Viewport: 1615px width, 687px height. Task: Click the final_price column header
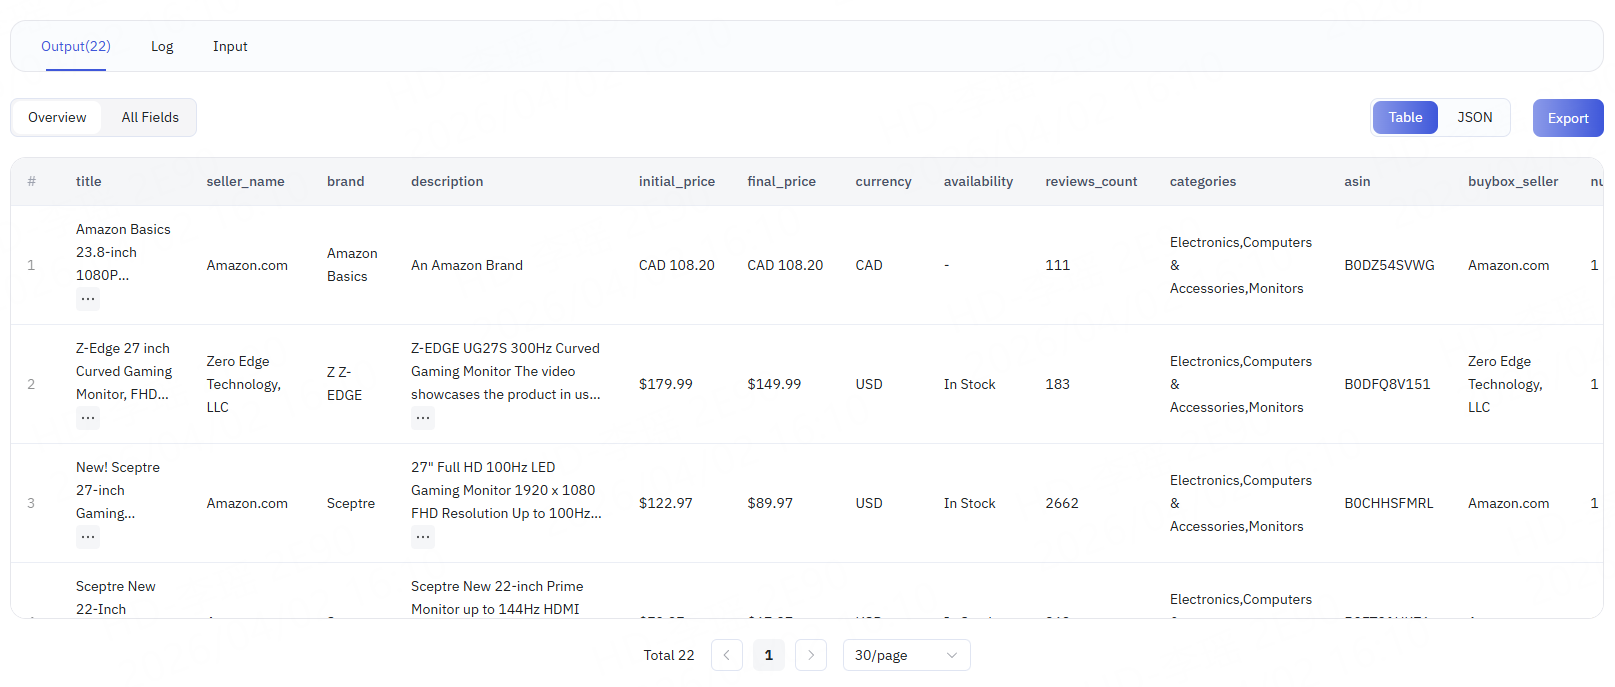tap(781, 181)
